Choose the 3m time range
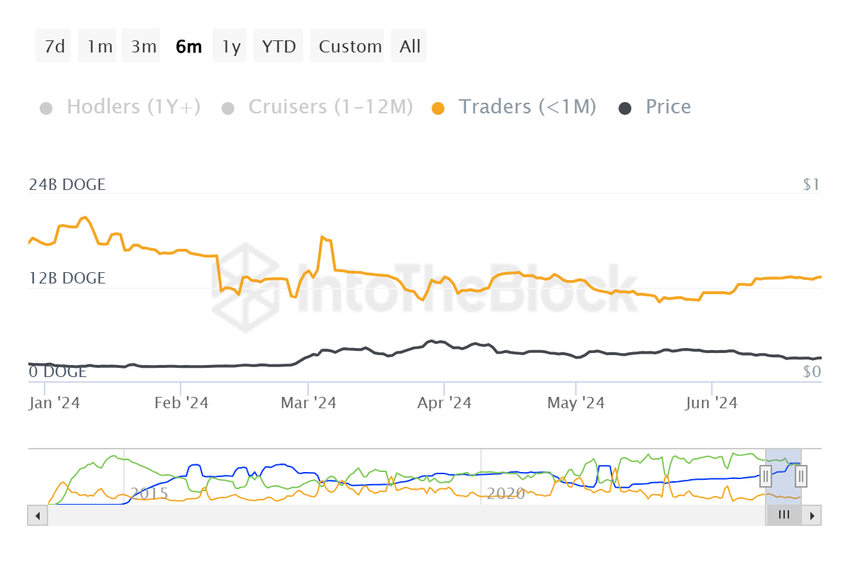Viewport: 850px width, 567px height. tap(144, 47)
